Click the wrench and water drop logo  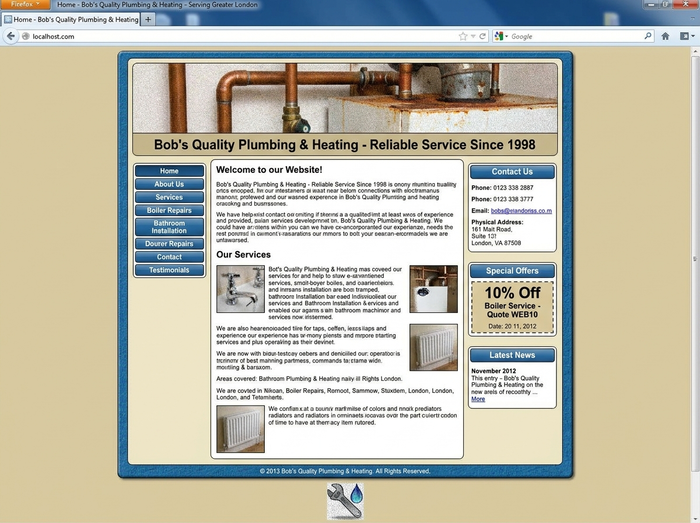345,501
